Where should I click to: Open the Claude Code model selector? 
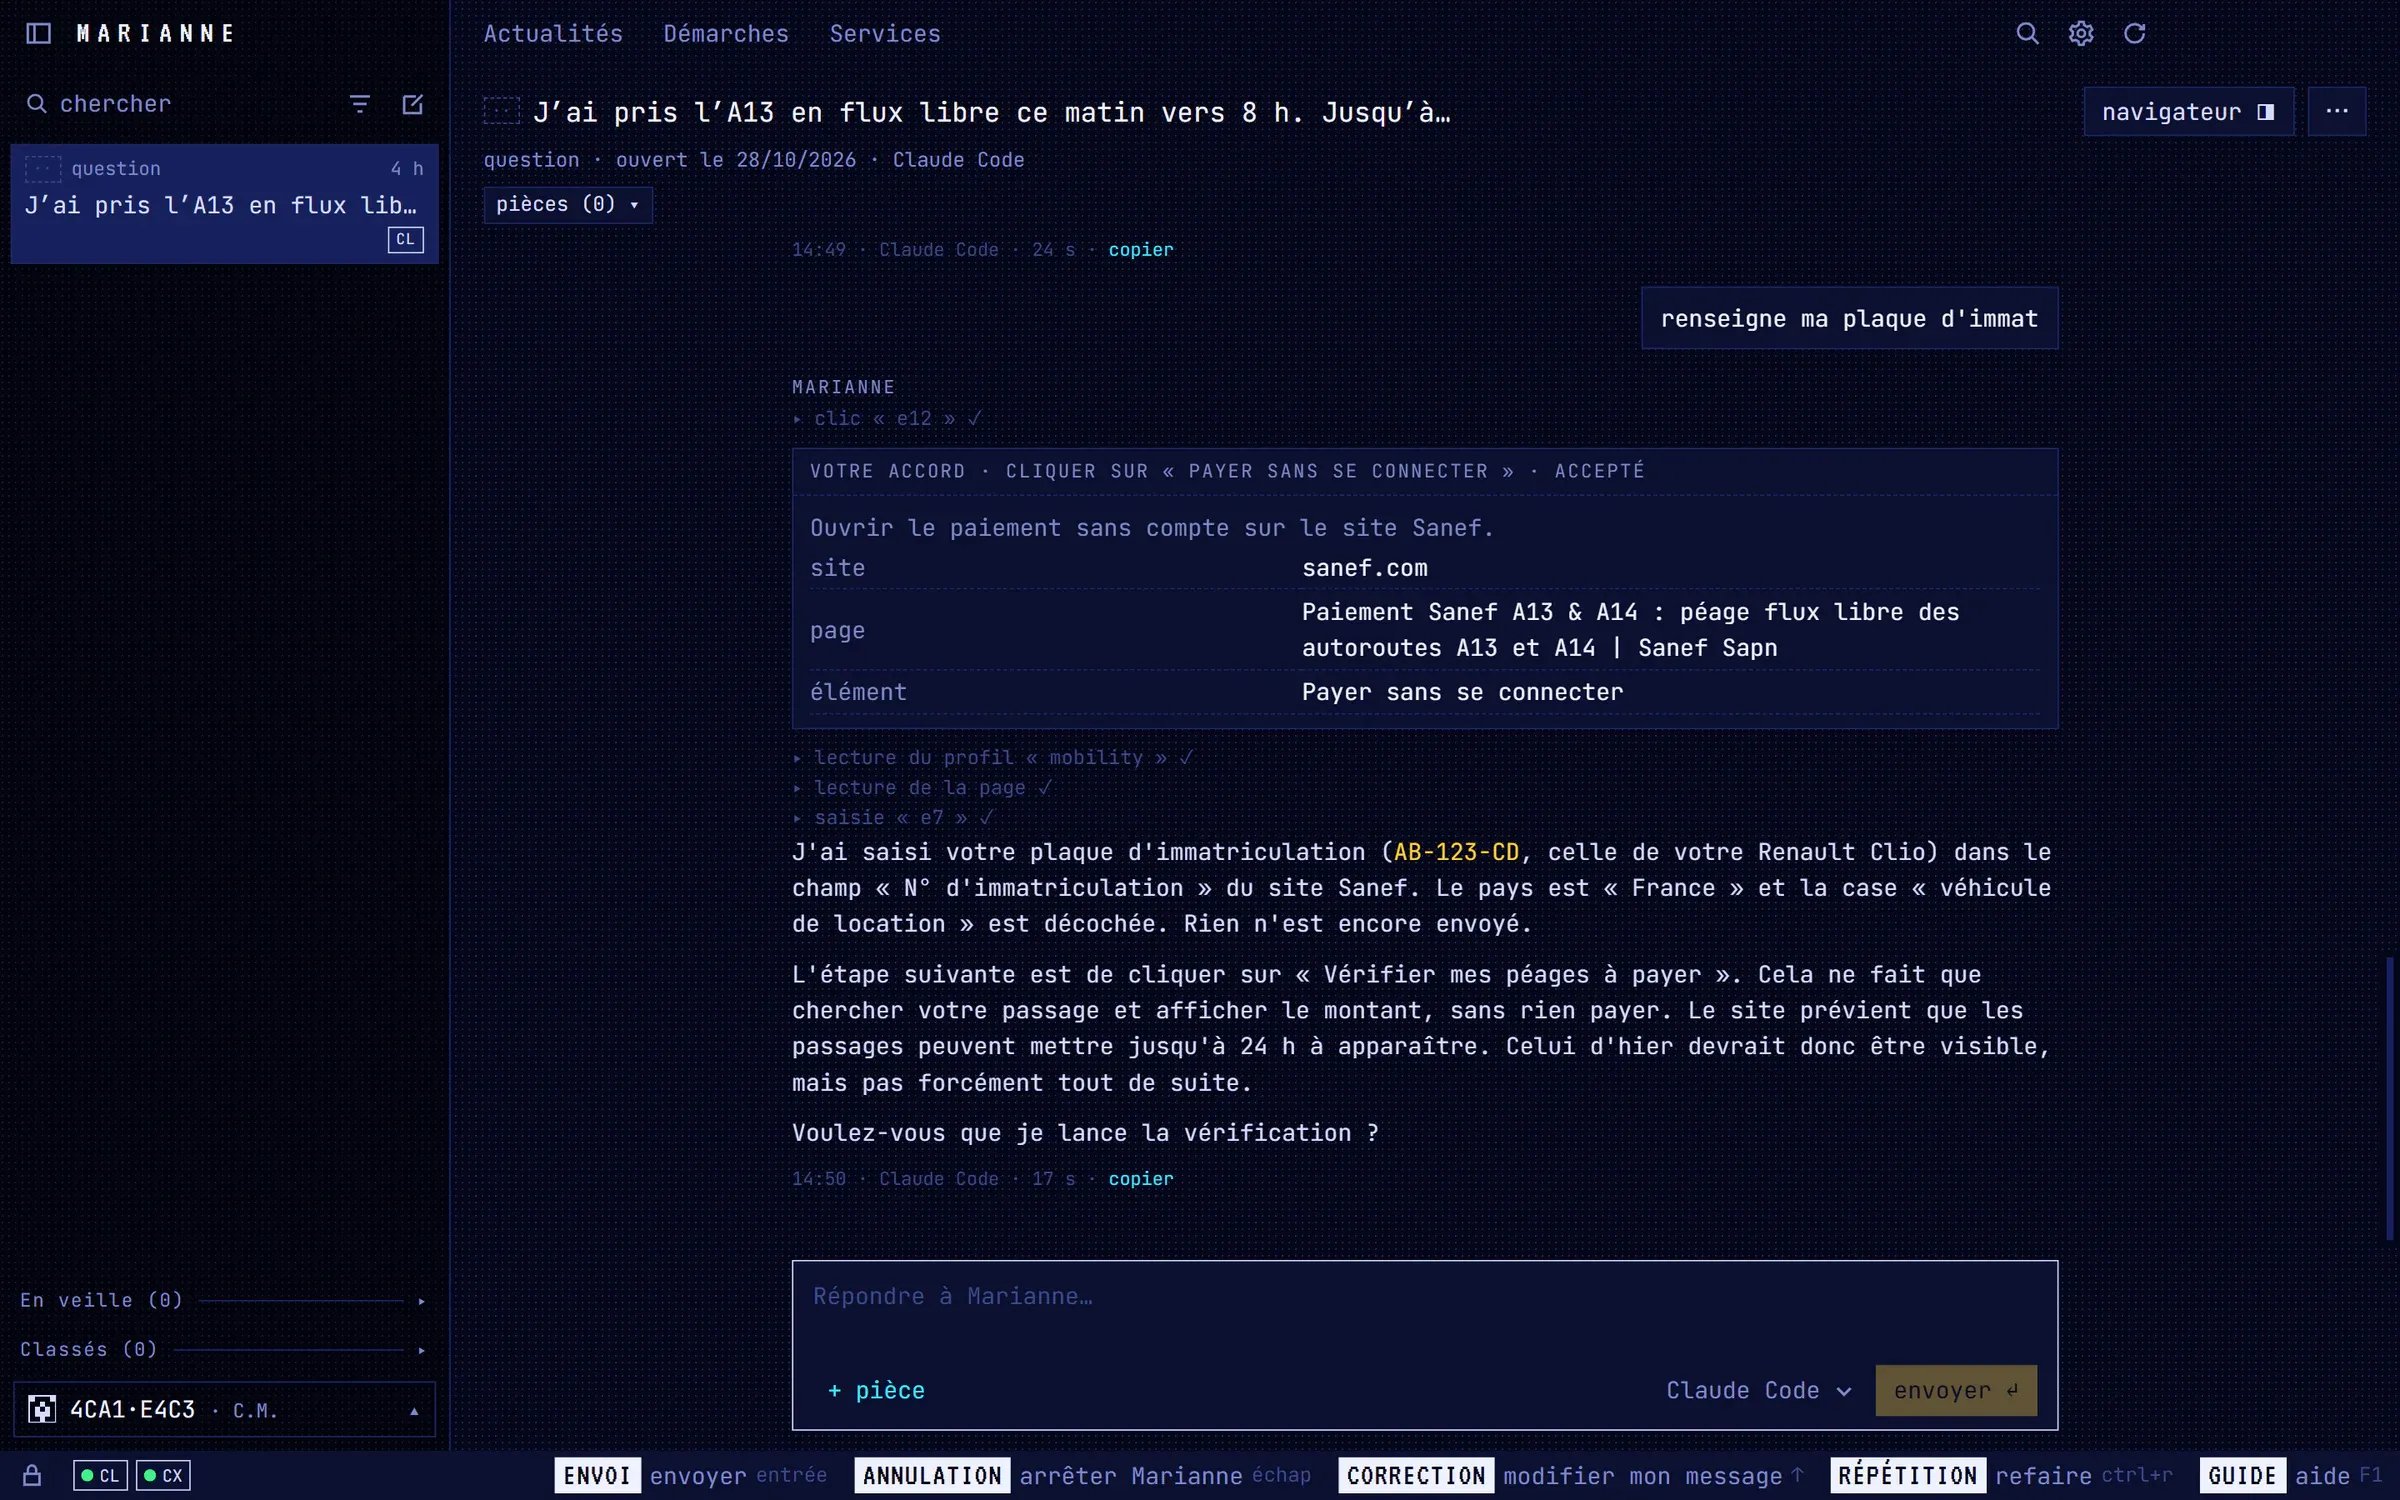point(1759,1390)
